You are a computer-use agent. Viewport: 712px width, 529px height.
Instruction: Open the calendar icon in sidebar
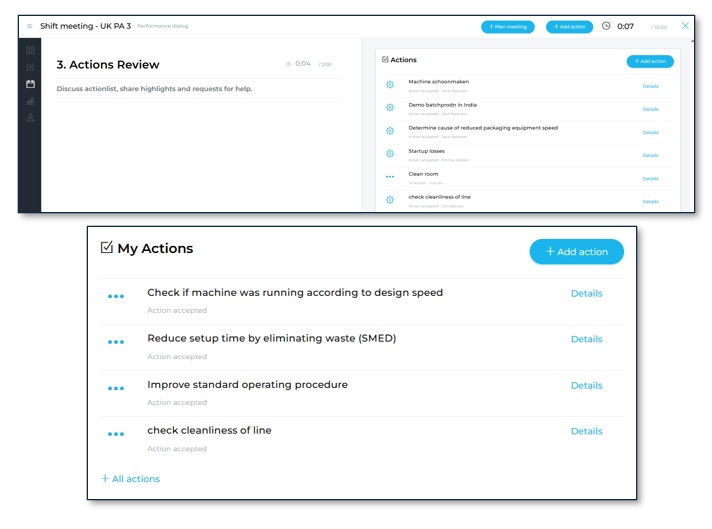tap(30, 84)
